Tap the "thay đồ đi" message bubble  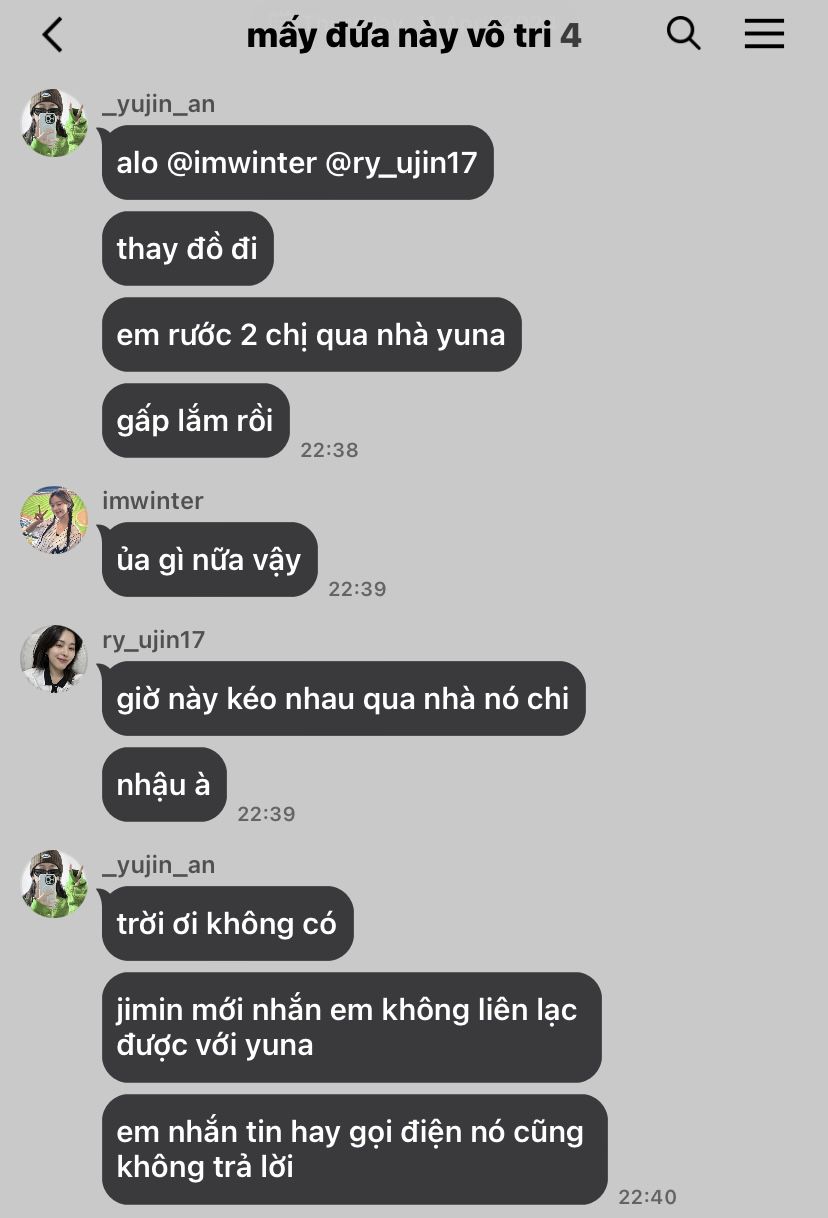(188, 248)
